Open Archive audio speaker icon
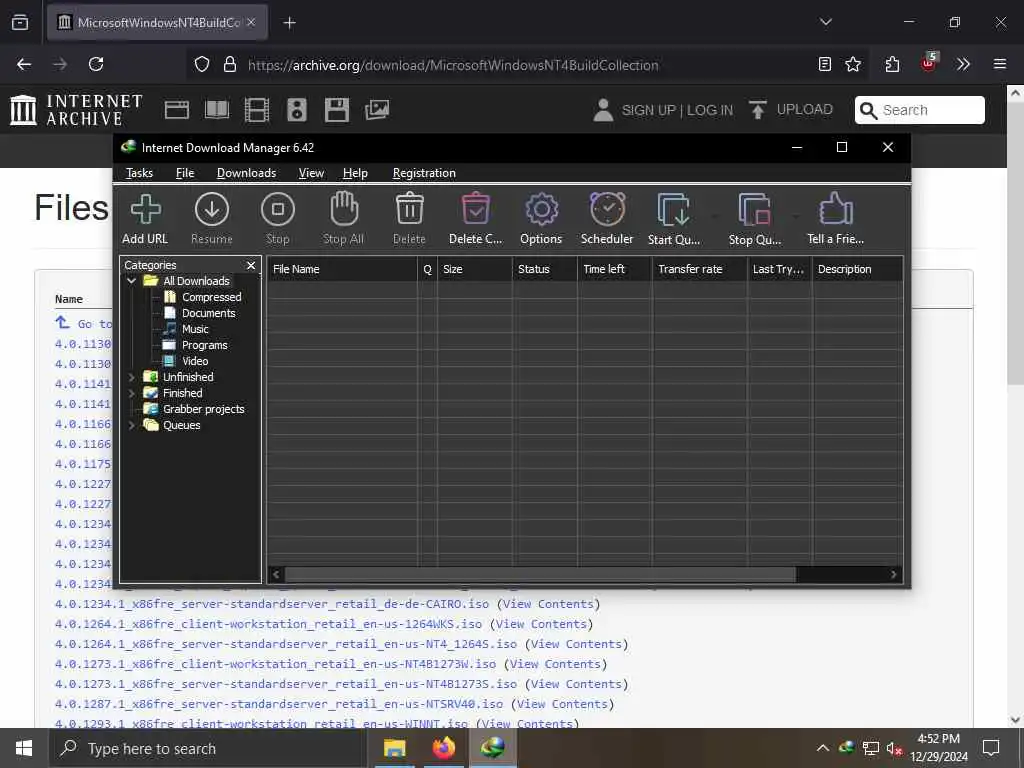Viewport: 1024px width, 768px height. pos(296,110)
